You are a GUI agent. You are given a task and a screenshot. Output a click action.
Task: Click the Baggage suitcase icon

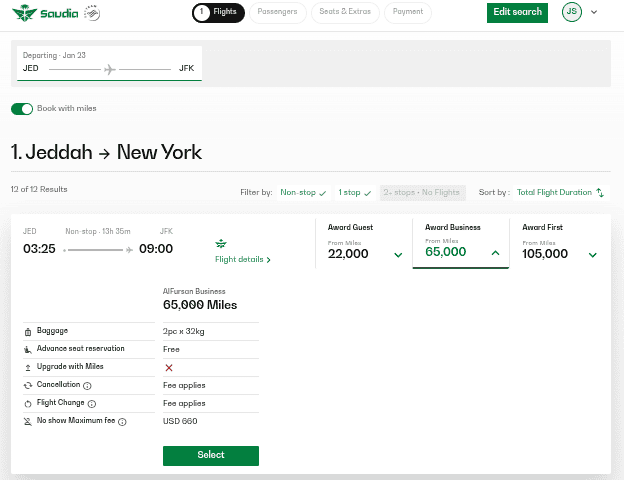[x=28, y=332]
